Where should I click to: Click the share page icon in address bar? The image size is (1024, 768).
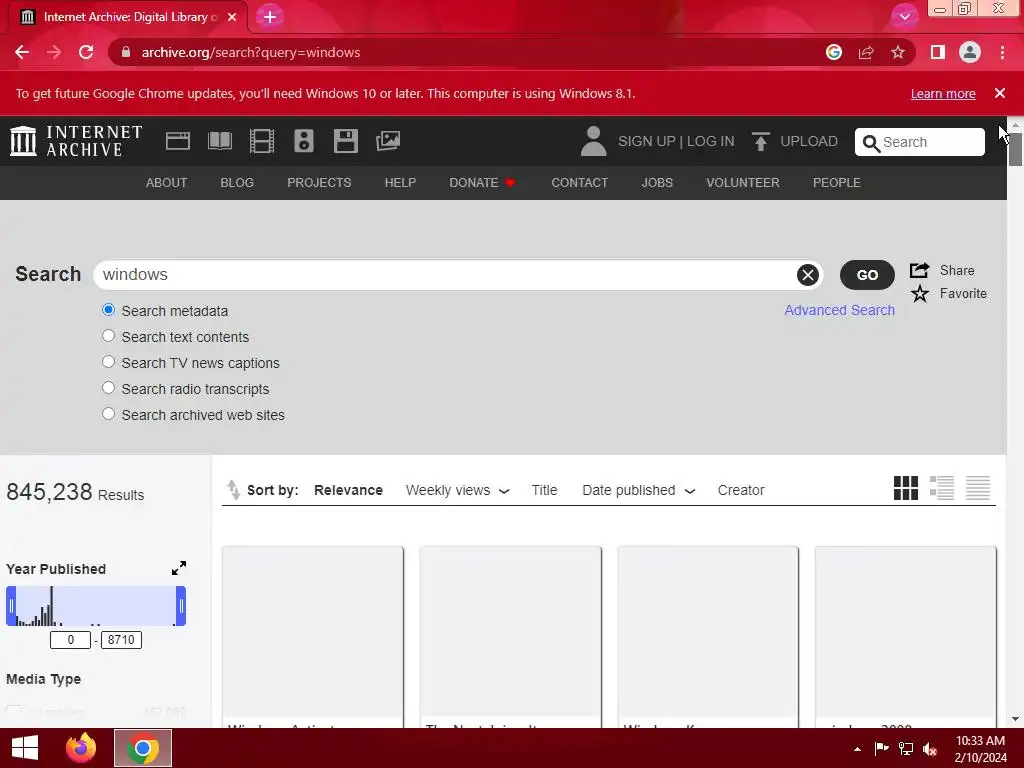click(866, 52)
